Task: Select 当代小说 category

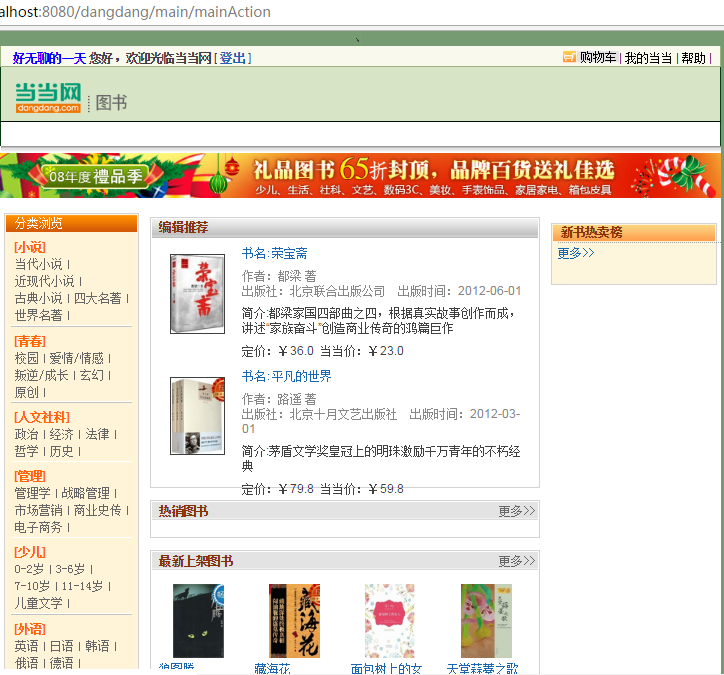Action: (x=38, y=264)
